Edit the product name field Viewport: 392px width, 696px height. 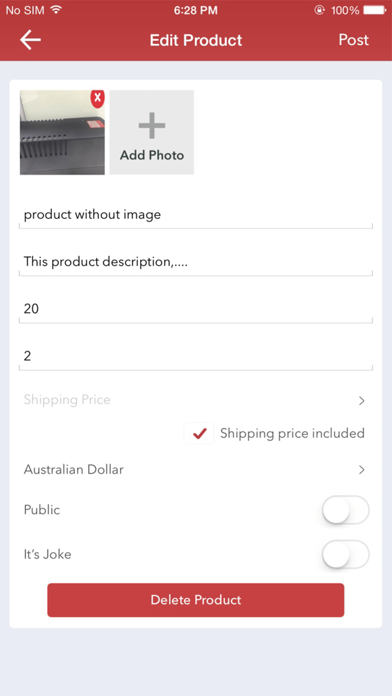196,215
